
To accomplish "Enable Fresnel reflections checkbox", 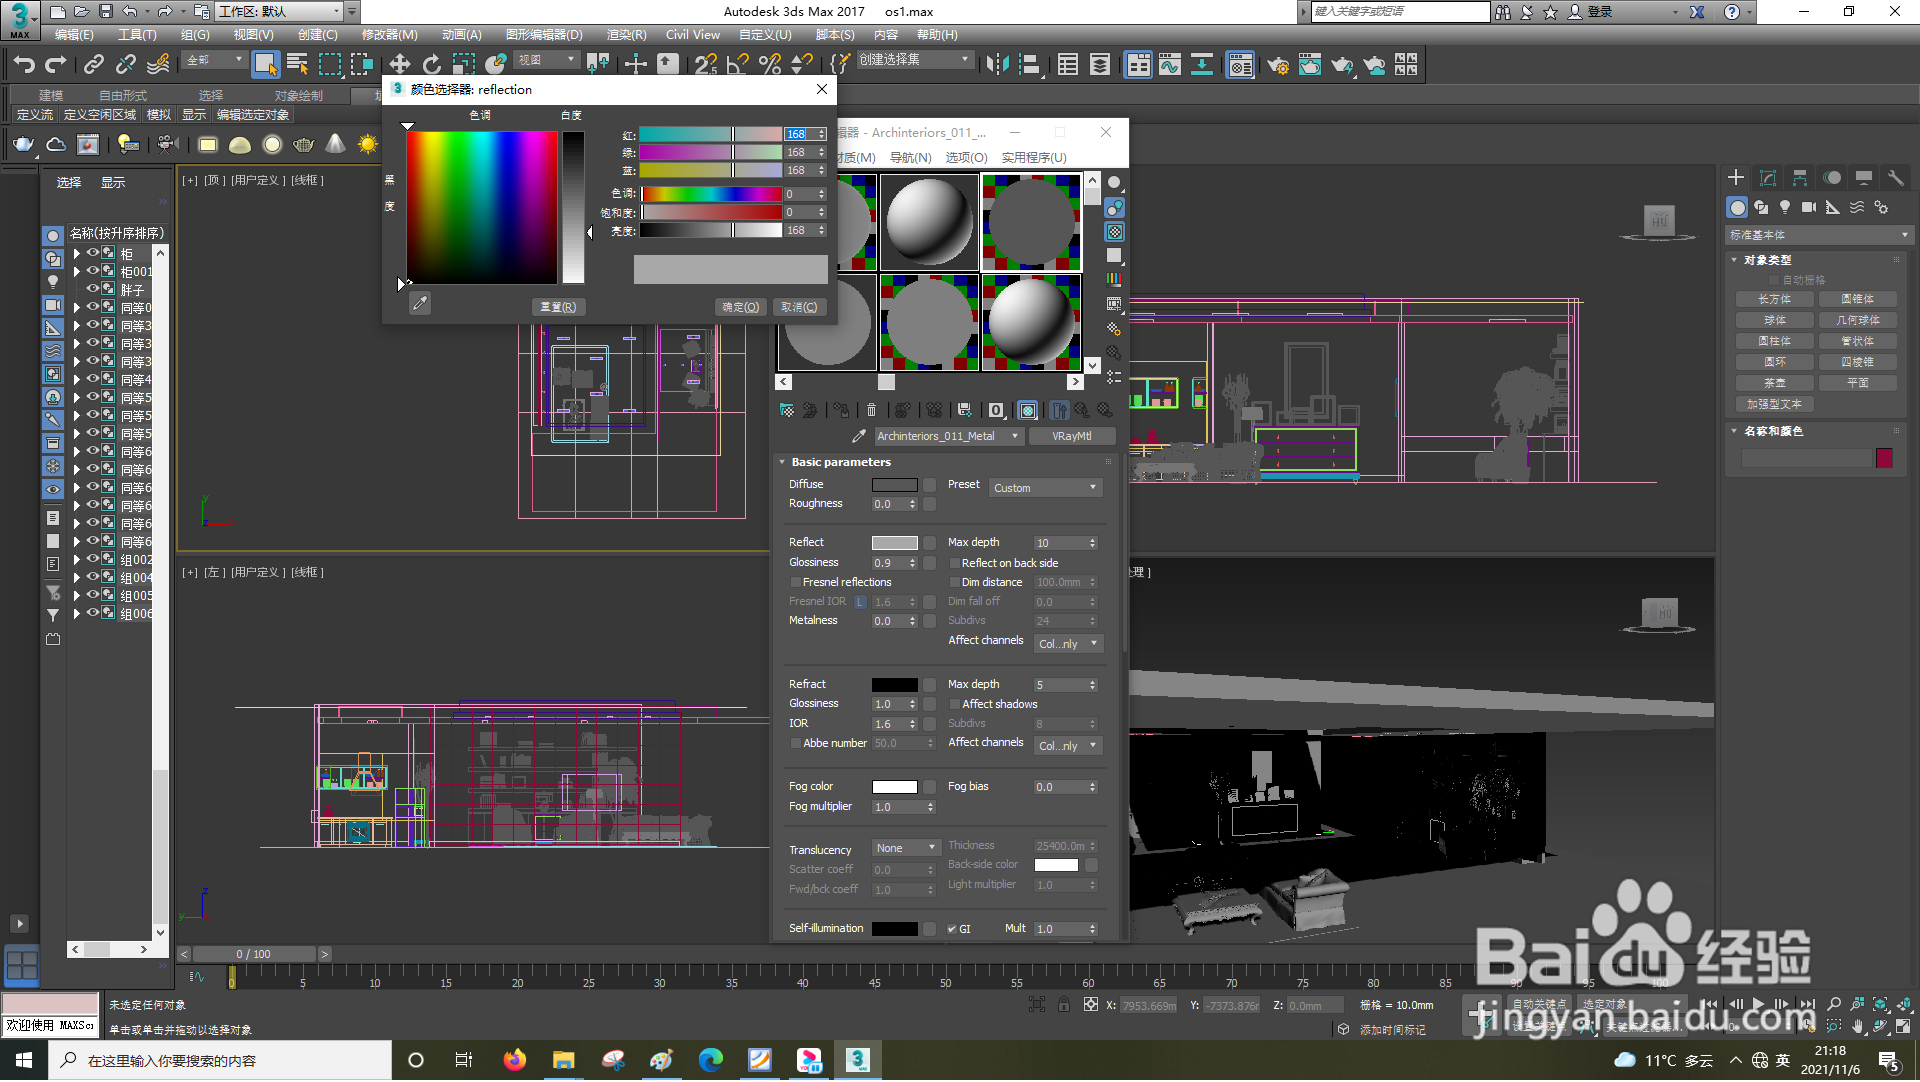I will click(796, 583).
